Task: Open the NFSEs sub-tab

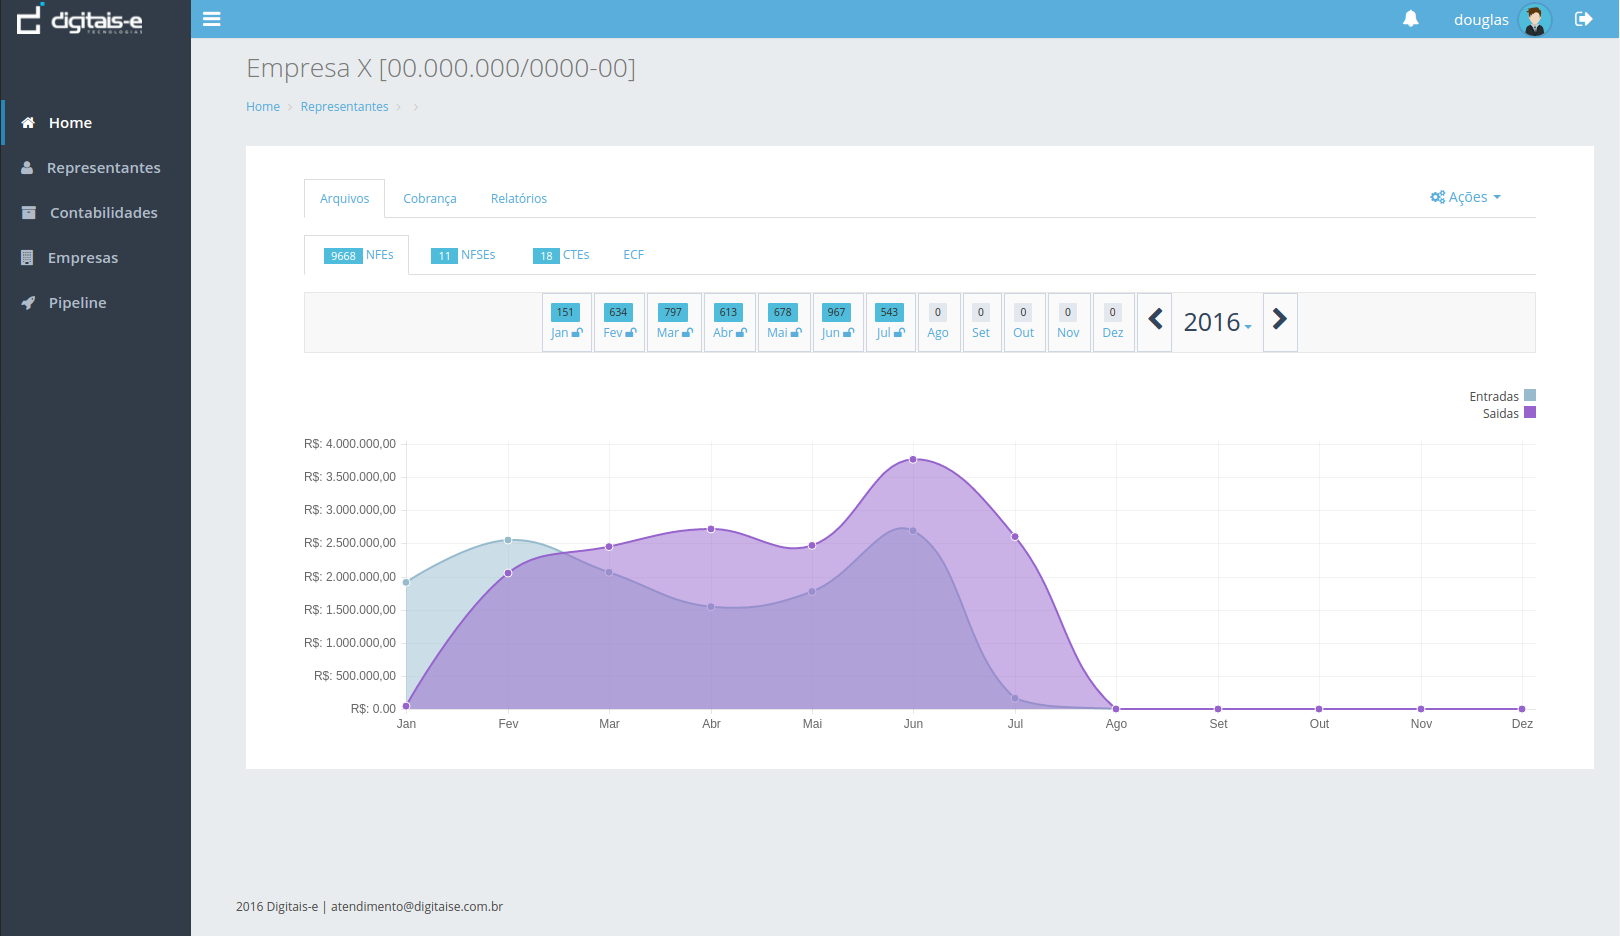Action: 464,255
